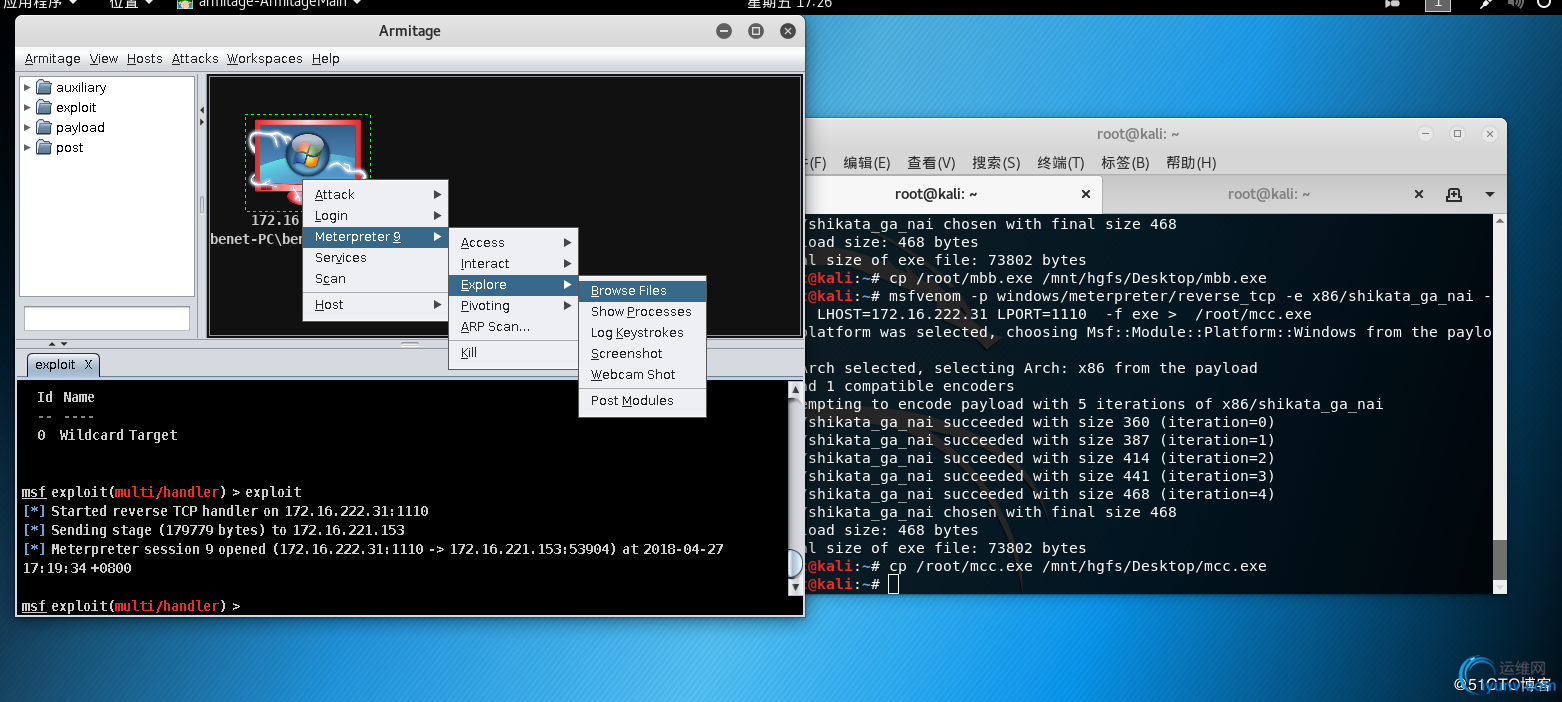Click the payload folder icon
This screenshot has height=702, width=1562.
tap(44, 127)
